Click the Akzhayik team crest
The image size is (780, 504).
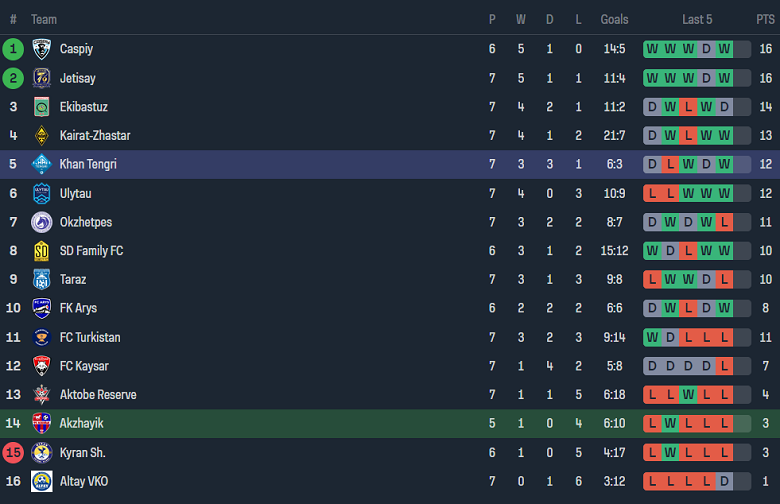click(x=41, y=424)
